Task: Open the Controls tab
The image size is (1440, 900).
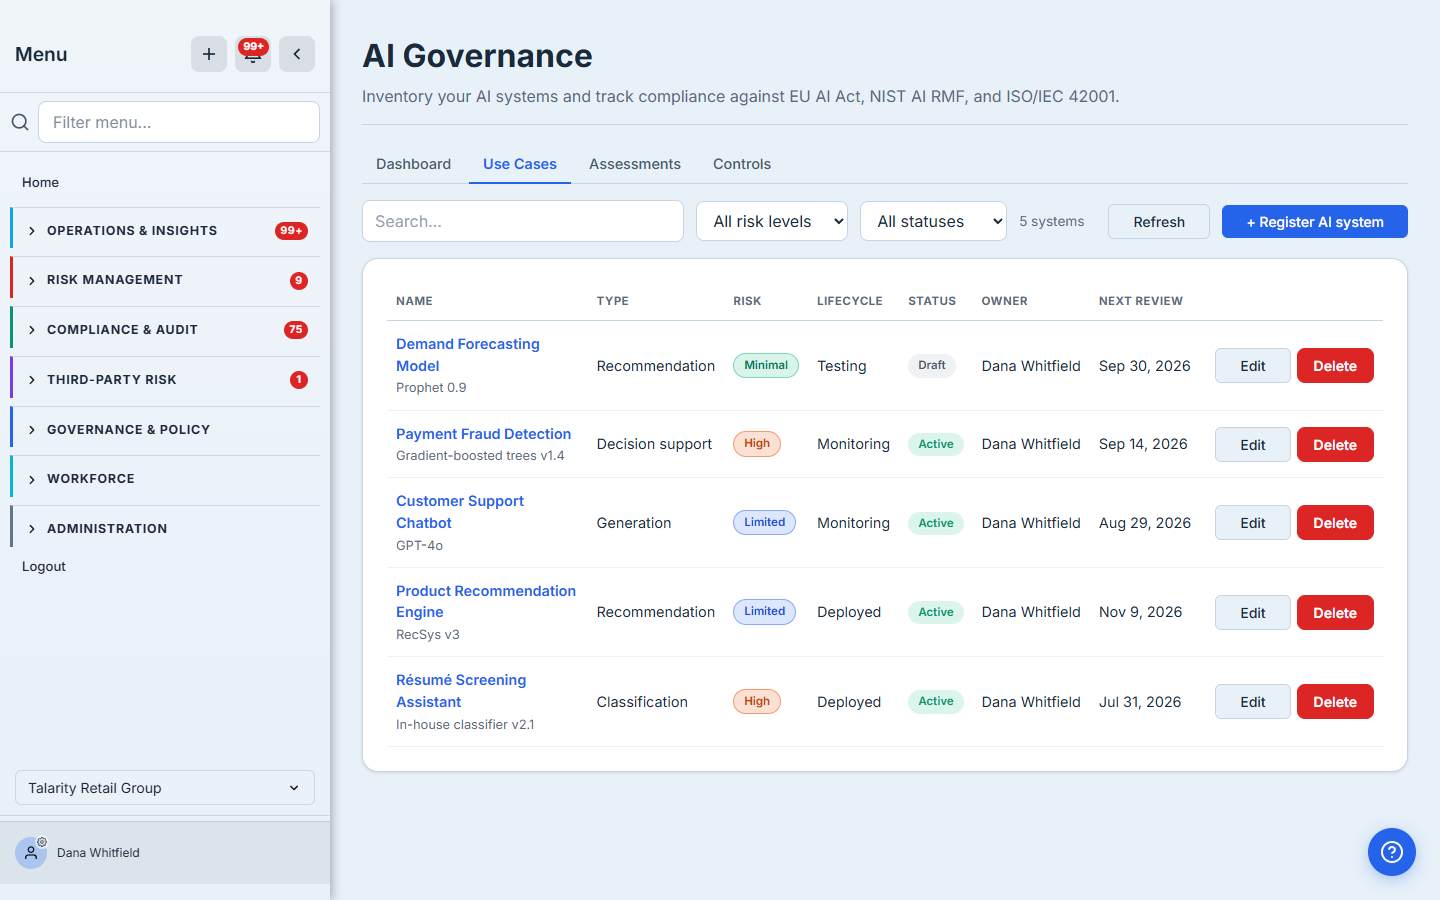Action: click(742, 164)
